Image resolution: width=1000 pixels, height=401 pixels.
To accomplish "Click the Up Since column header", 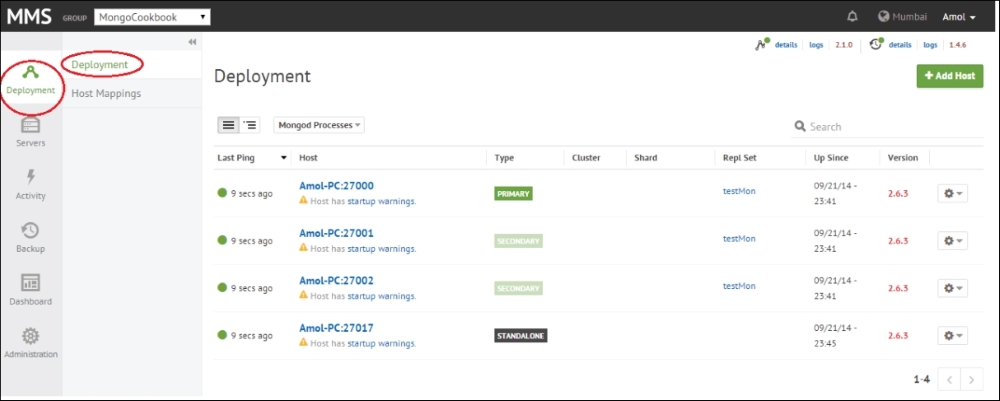I will pyautogui.click(x=830, y=157).
